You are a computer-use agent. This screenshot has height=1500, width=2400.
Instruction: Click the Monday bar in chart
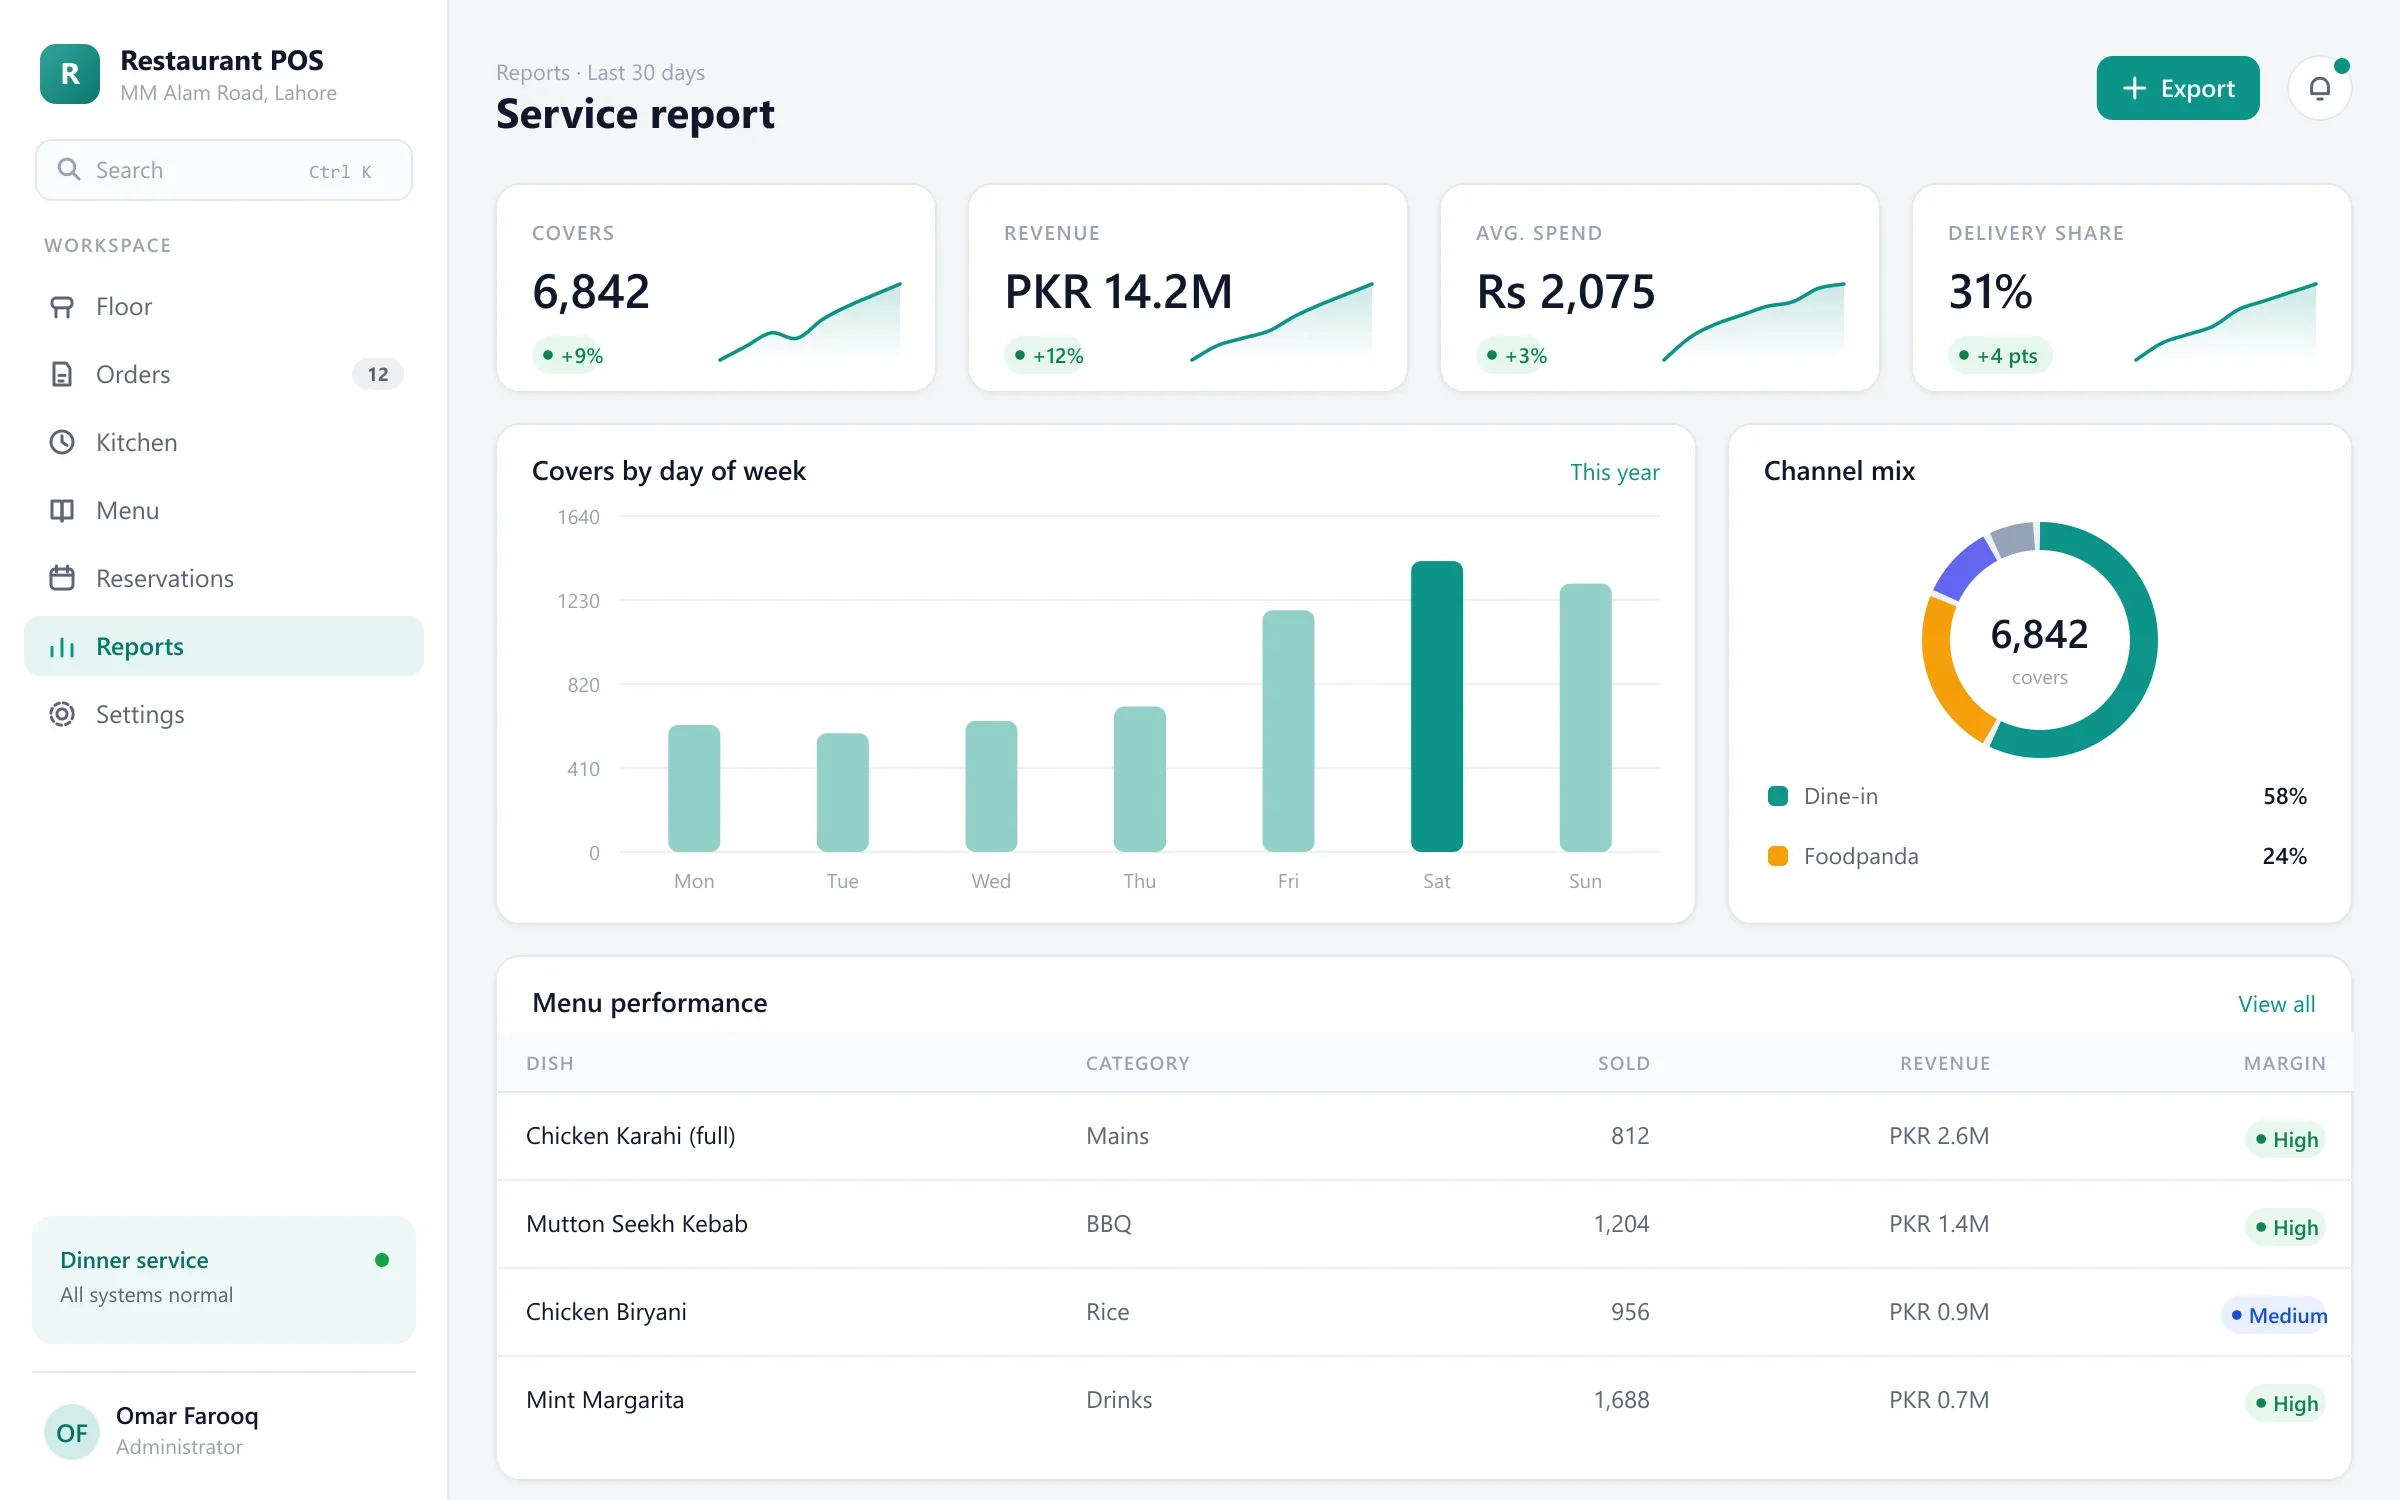point(694,789)
